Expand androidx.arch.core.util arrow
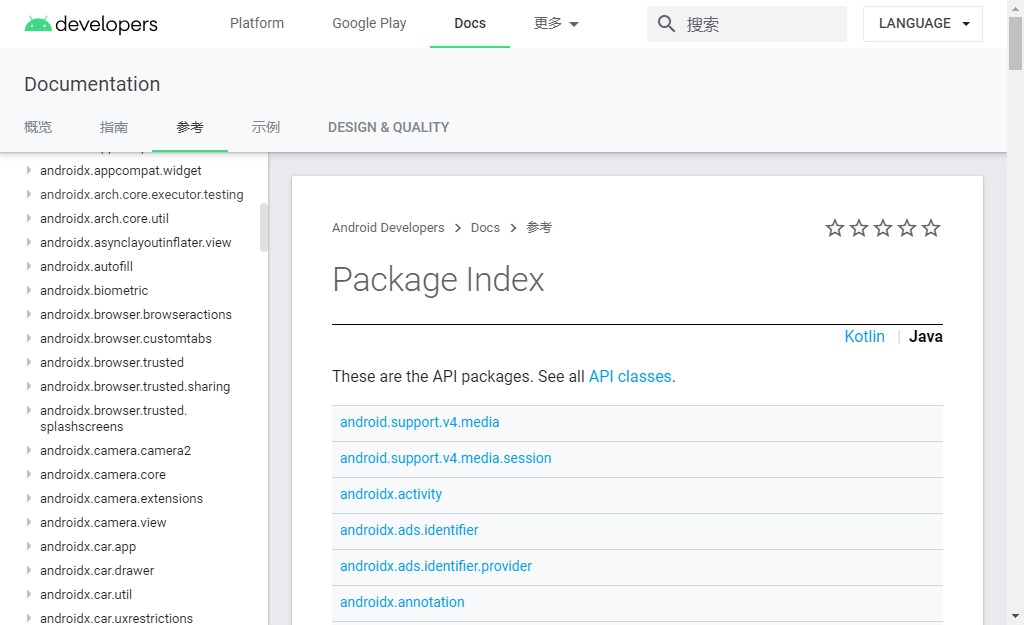Image resolution: width=1024 pixels, height=625 pixels. (x=29, y=219)
